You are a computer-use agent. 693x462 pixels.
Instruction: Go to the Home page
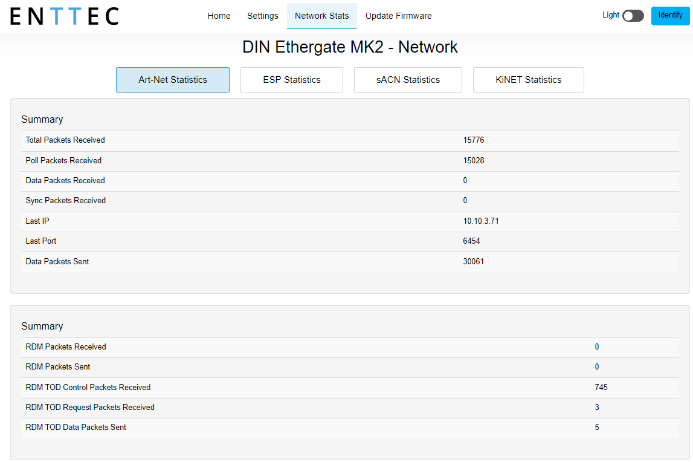219,16
